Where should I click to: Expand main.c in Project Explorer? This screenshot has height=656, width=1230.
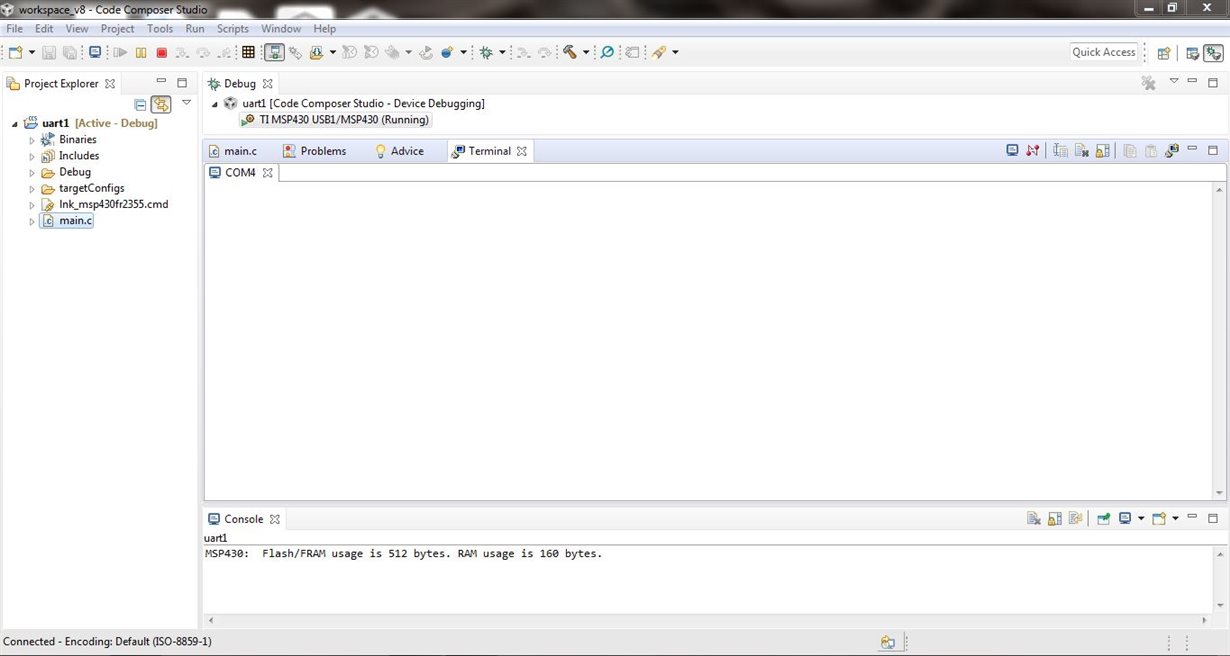point(32,220)
